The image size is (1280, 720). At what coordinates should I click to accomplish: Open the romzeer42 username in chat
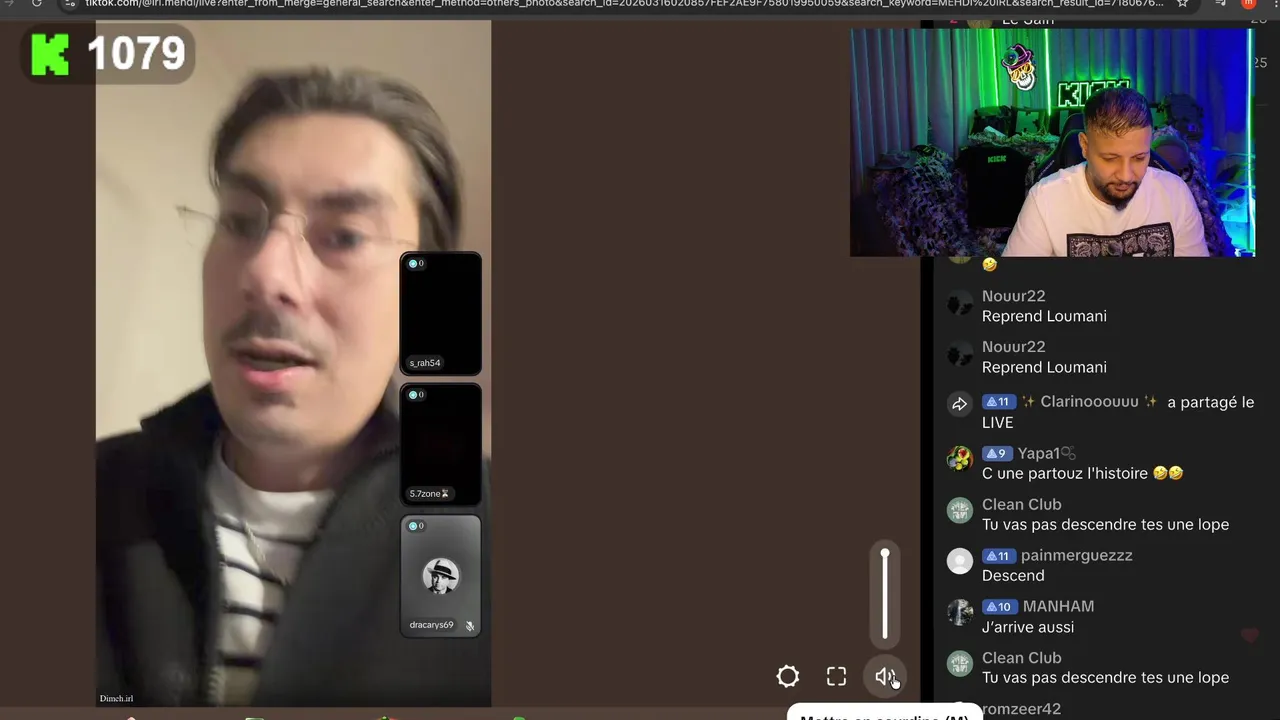pyautogui.click(x=1021, y=709)
